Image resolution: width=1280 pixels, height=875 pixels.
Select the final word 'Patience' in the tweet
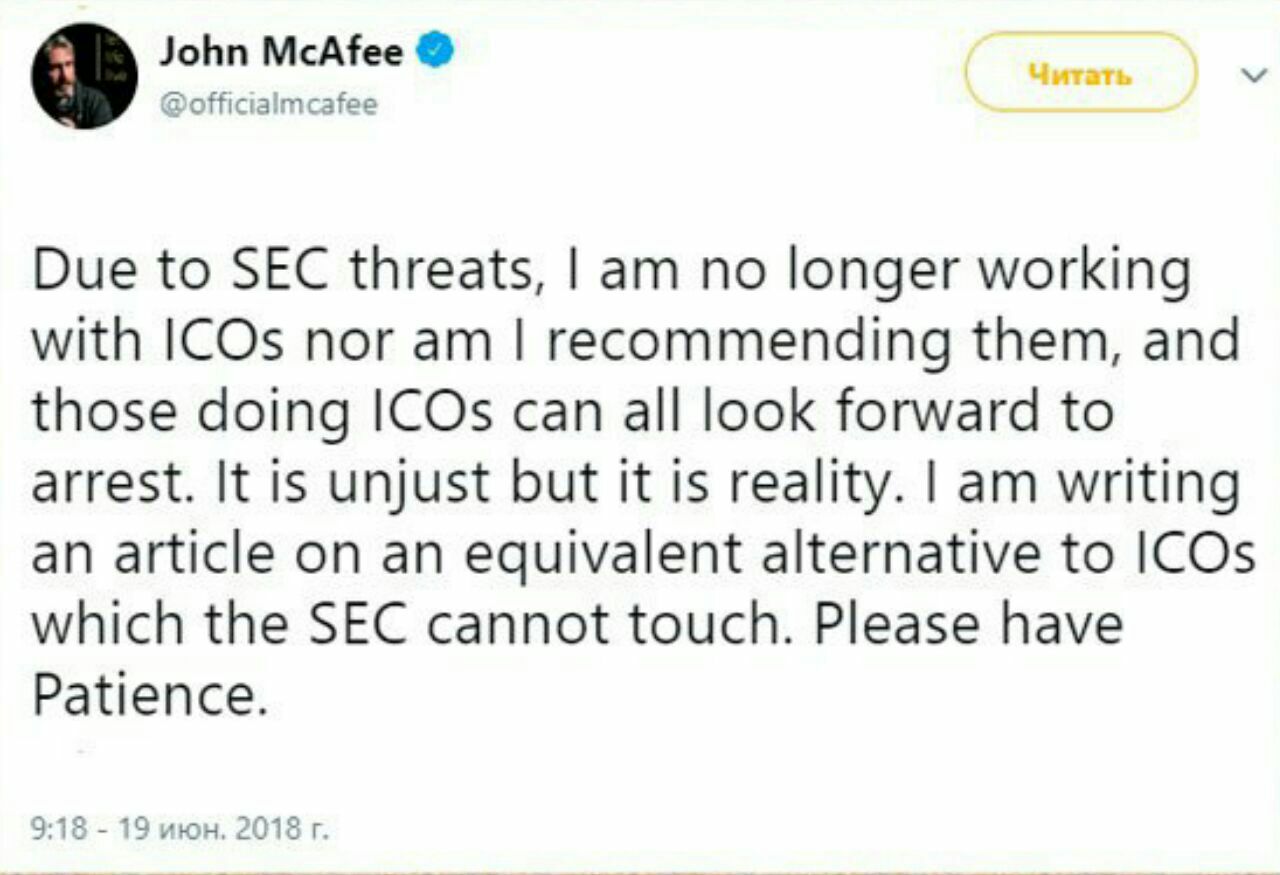coord(150,695)
